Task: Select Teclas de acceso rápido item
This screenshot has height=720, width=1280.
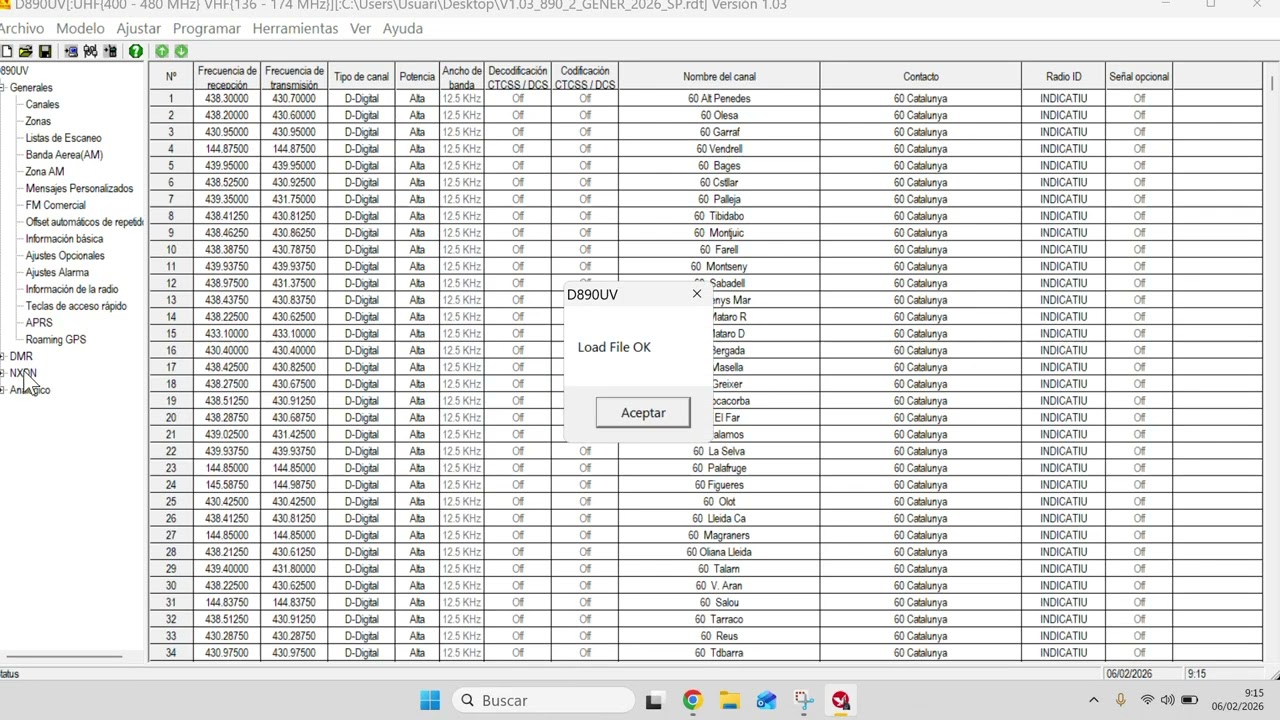Action: (x=76, y=306)
